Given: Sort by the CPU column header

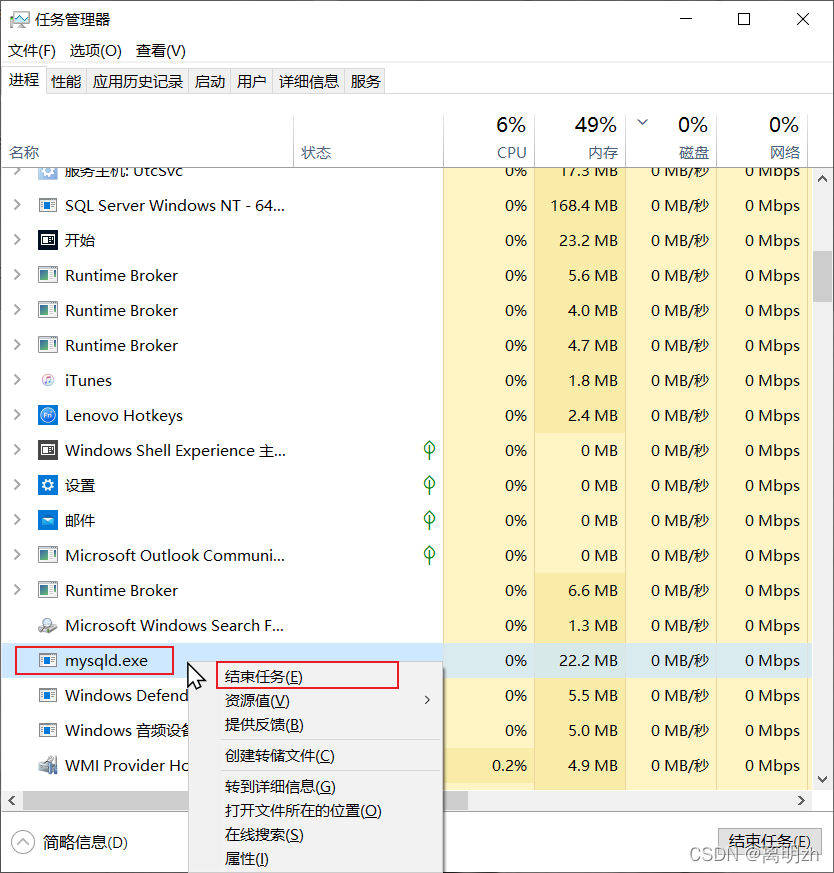Looking at the screenshot, I should point(489,140).
